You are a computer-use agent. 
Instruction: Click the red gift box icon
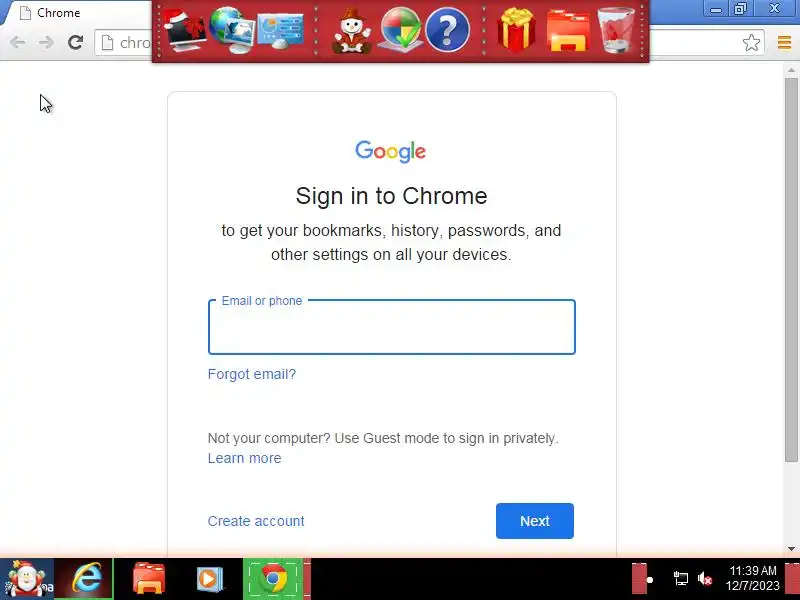[516, 30]
